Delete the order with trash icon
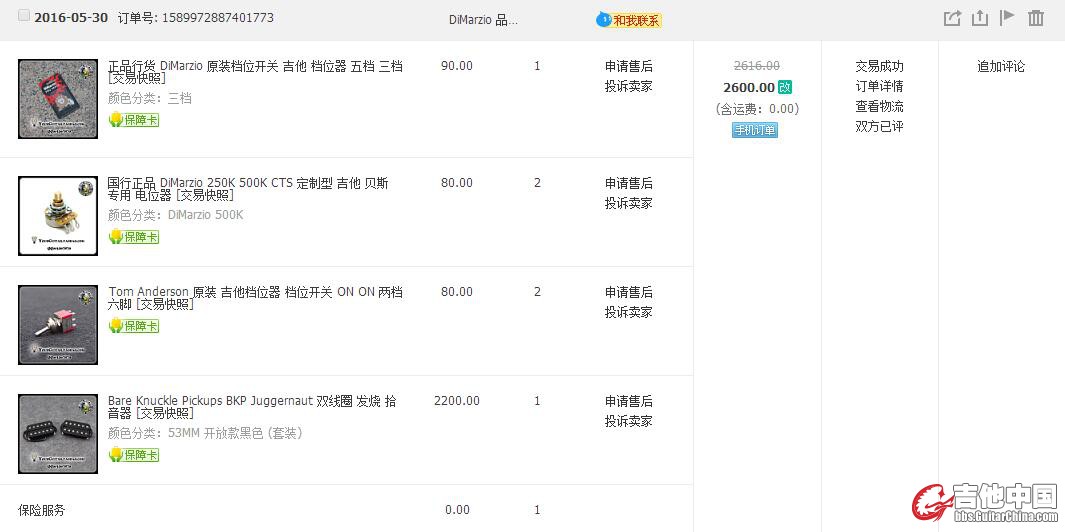Viewport: 1065px width, 532px height. (1036, 18)
